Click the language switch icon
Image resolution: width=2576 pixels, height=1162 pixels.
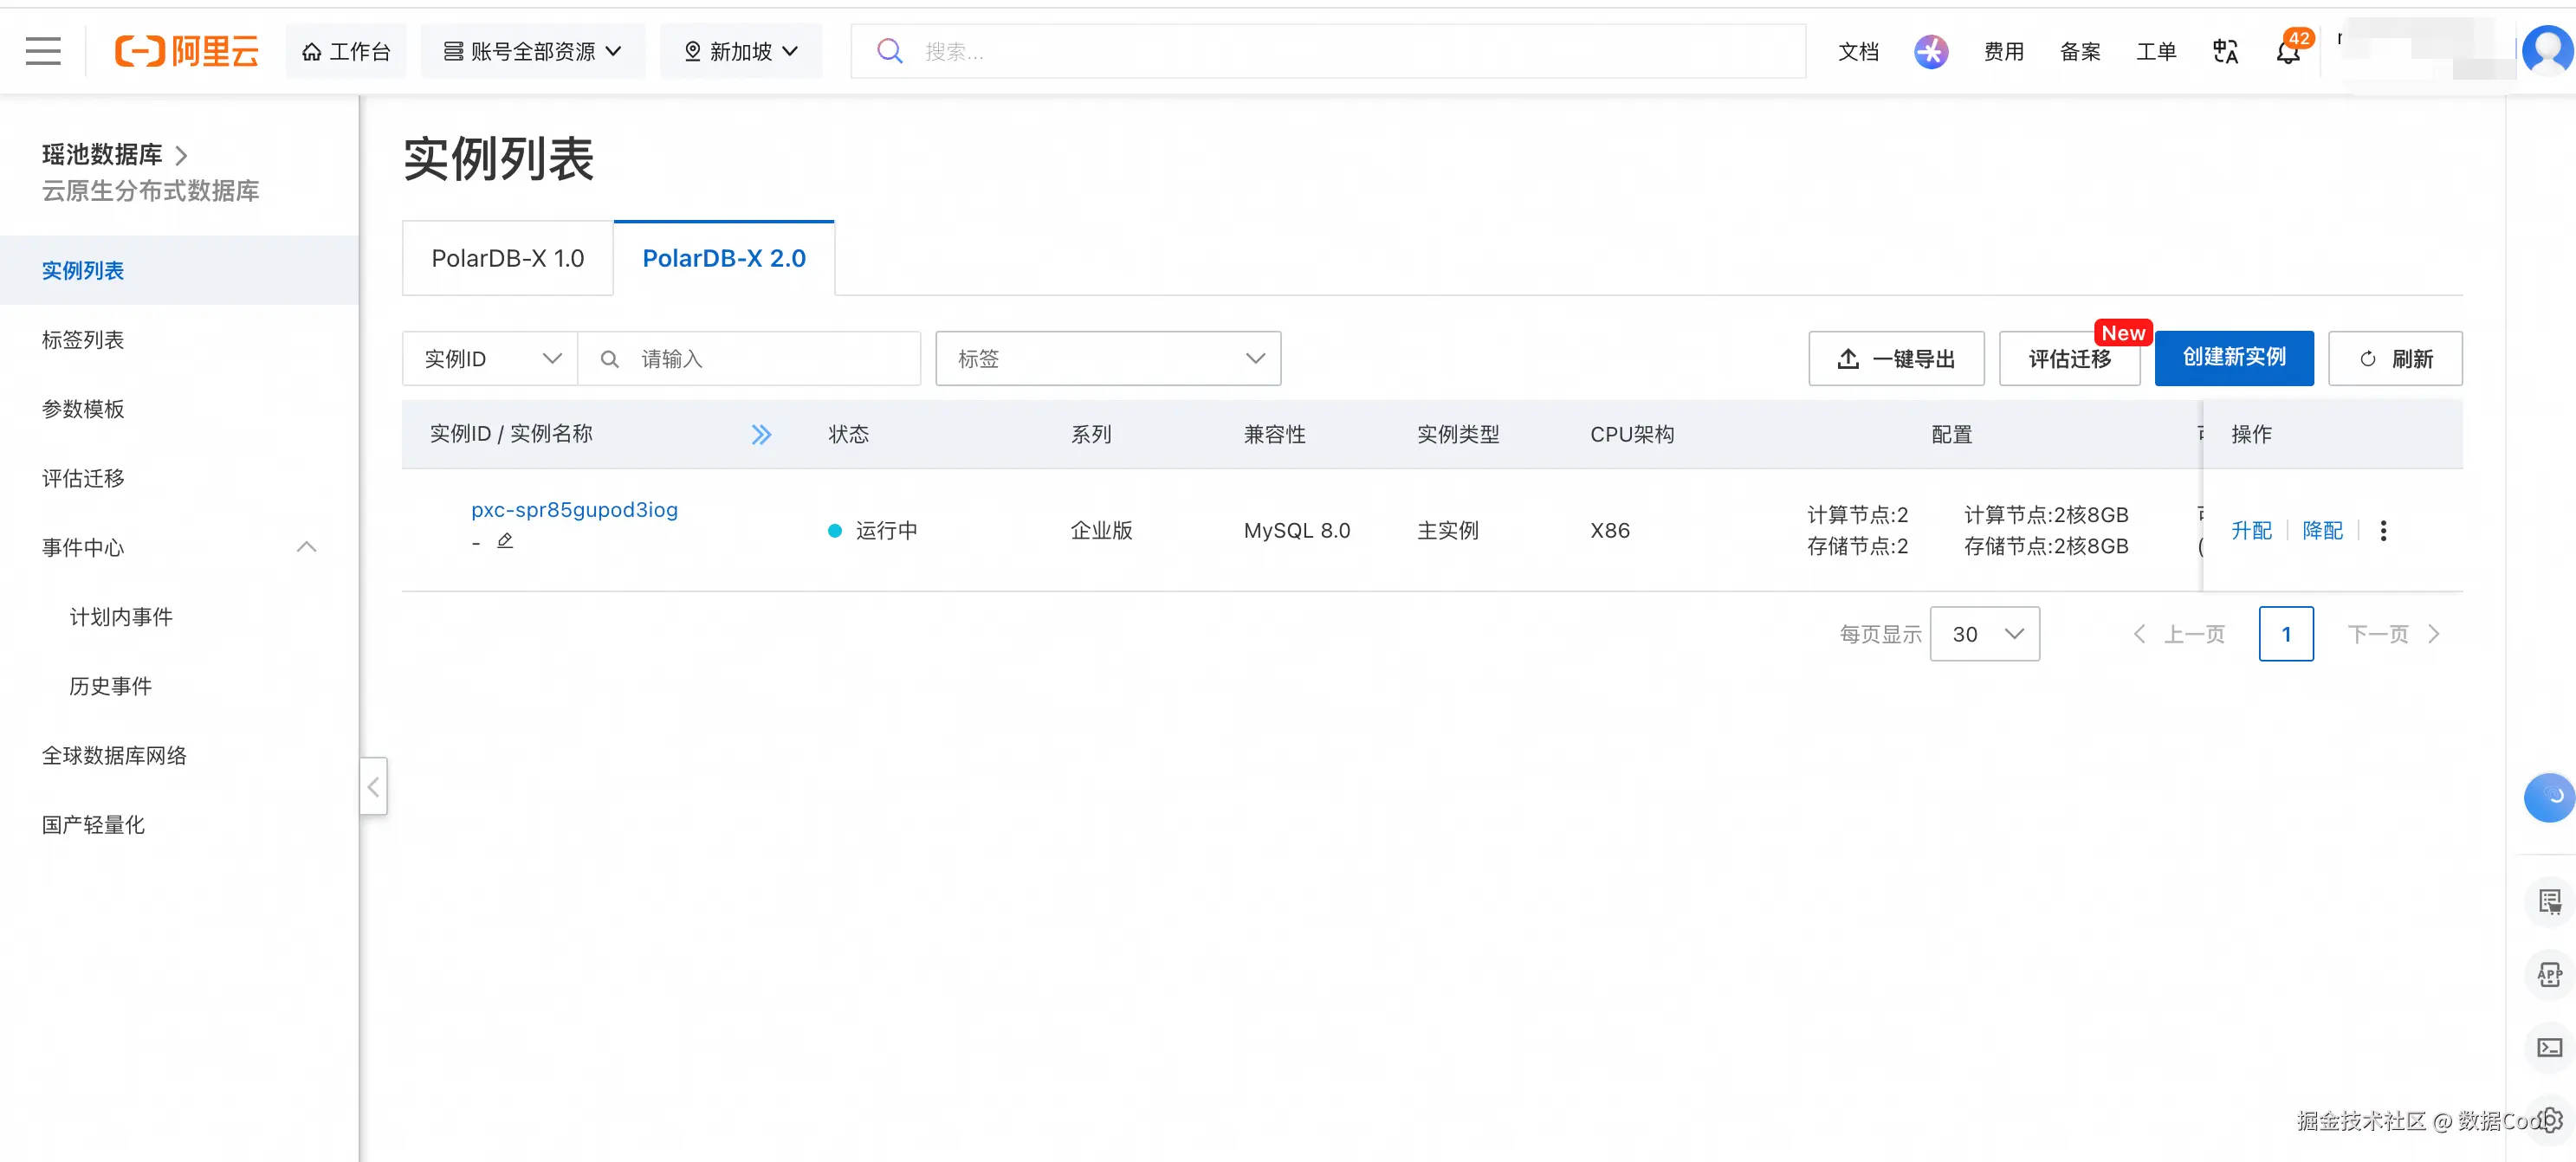pyautogui.click(x=2225, y=52)
